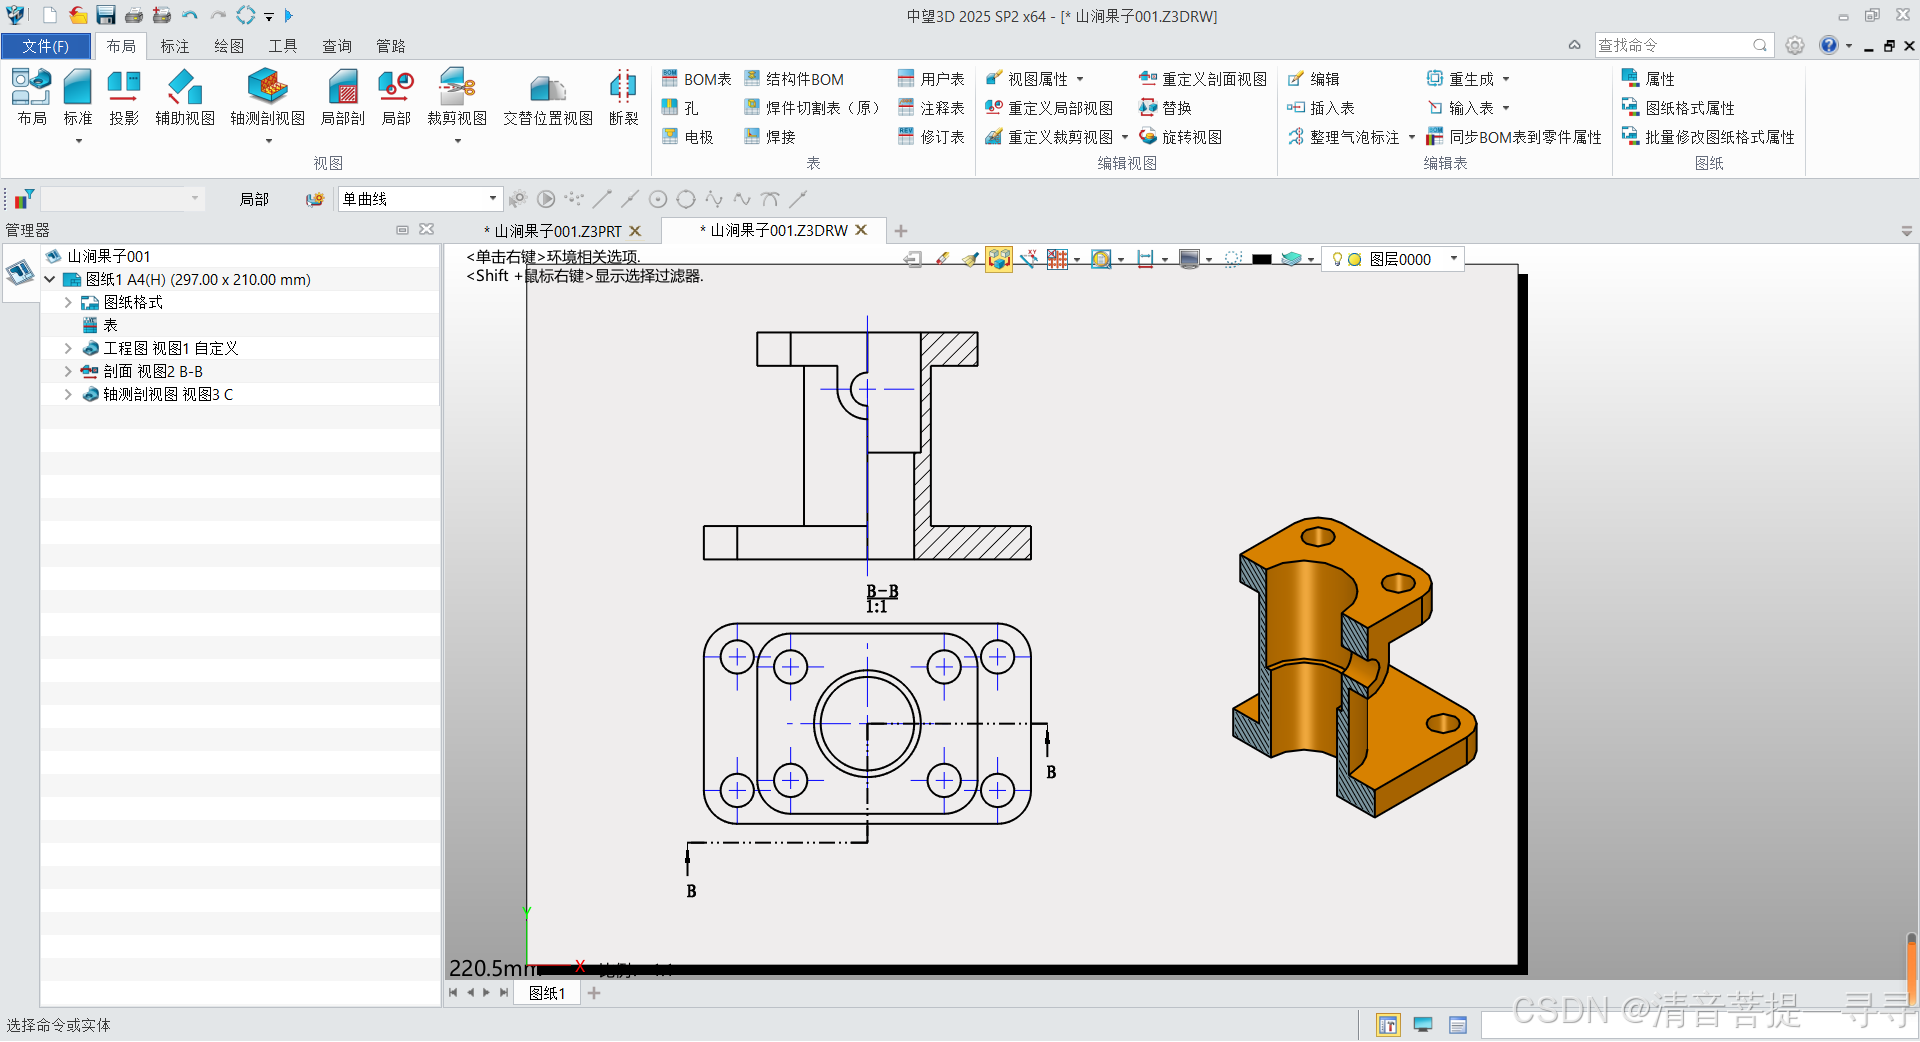Toggle the highlighted 3D blocks view icon
The height and width of the screenshot is (1042, 1920).
999,259
